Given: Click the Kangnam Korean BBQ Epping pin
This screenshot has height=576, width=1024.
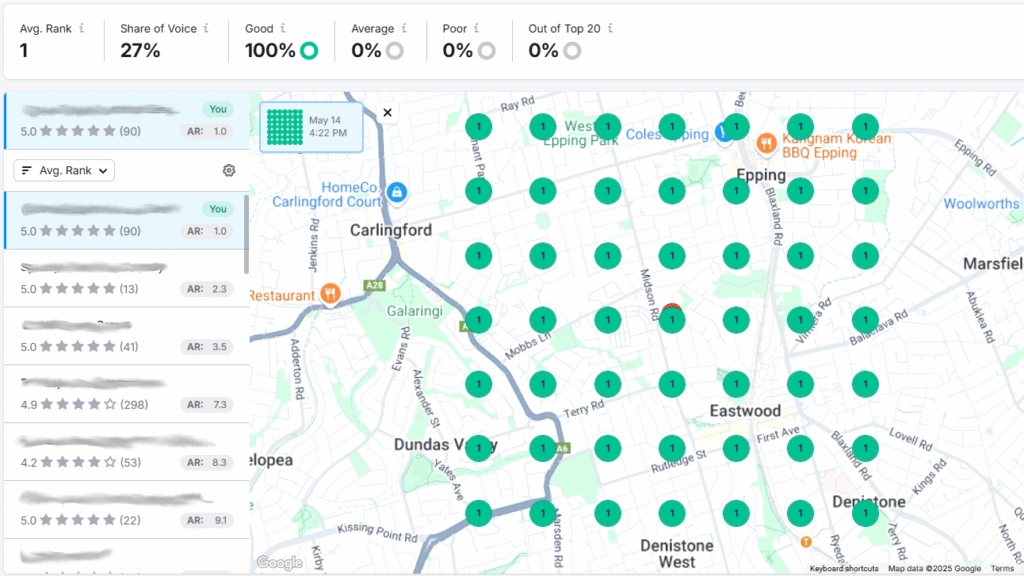Looking at the screenshot, I should pyautogui.click(x=767, y=143).
